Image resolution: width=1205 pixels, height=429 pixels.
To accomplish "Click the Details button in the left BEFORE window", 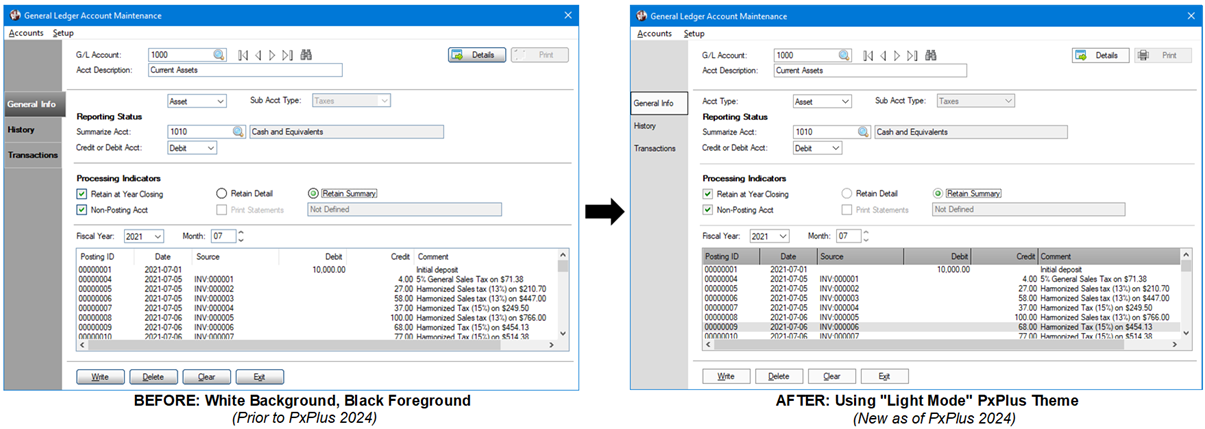I will (x=477, y=55).
